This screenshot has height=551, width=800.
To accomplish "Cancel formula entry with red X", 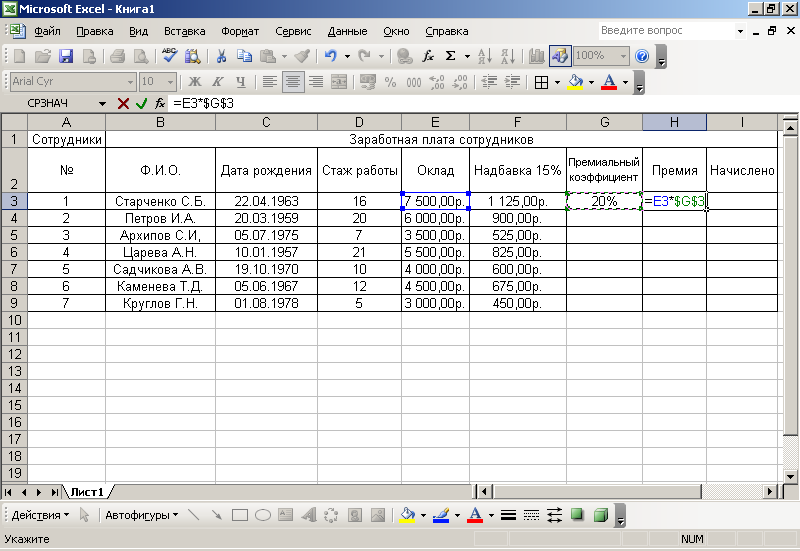I will tap(123, 104).
